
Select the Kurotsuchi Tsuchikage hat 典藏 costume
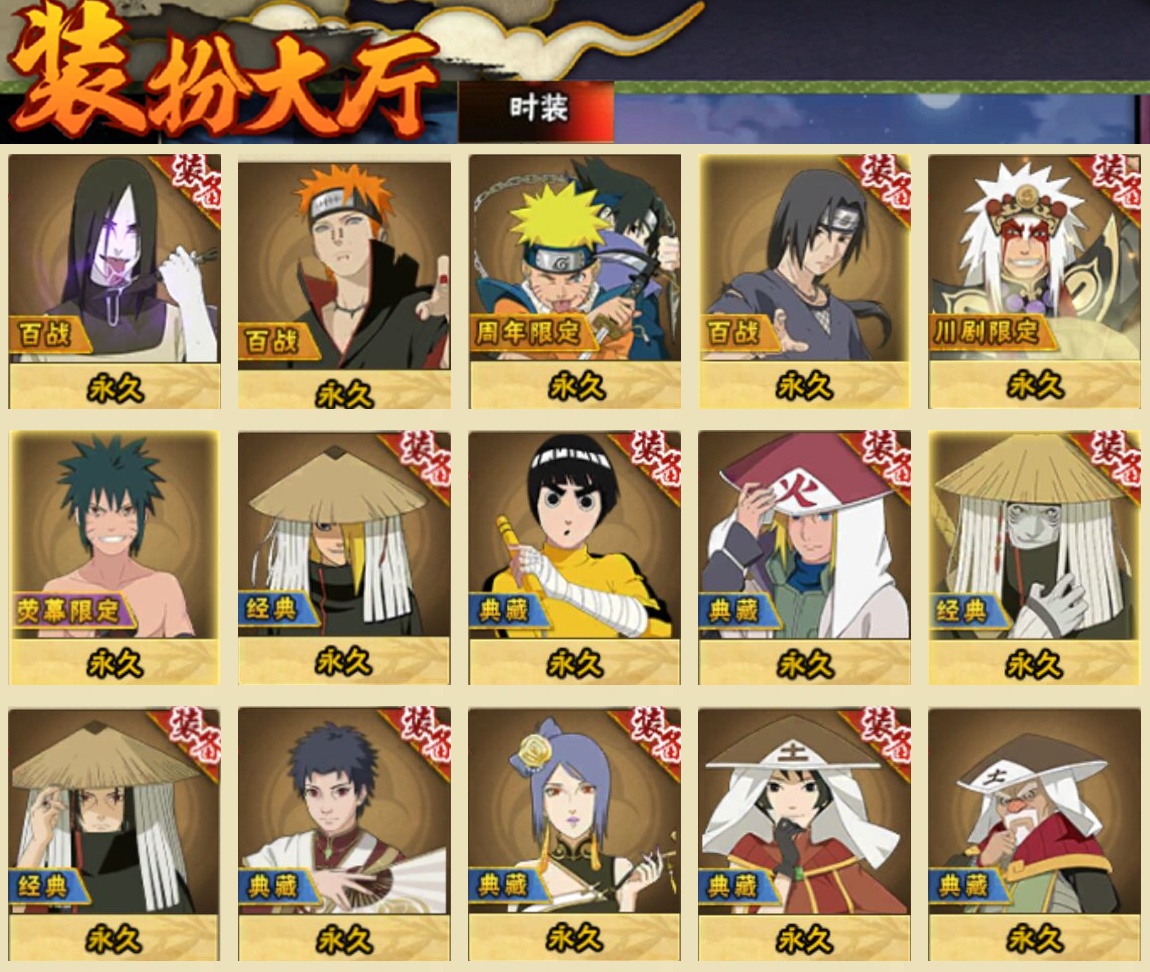(x=805, y=834)
